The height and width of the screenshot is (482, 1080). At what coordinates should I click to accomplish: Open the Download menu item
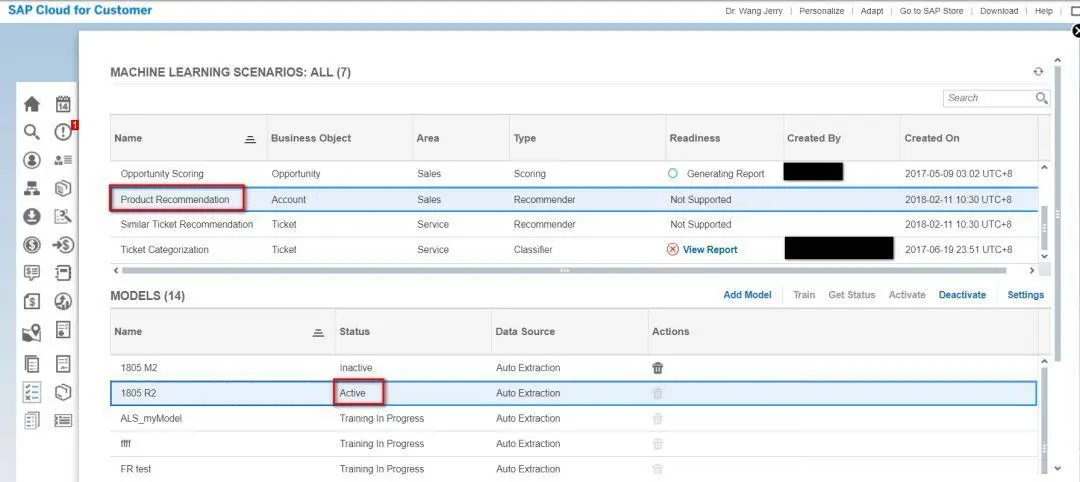(x=999, y=11)
